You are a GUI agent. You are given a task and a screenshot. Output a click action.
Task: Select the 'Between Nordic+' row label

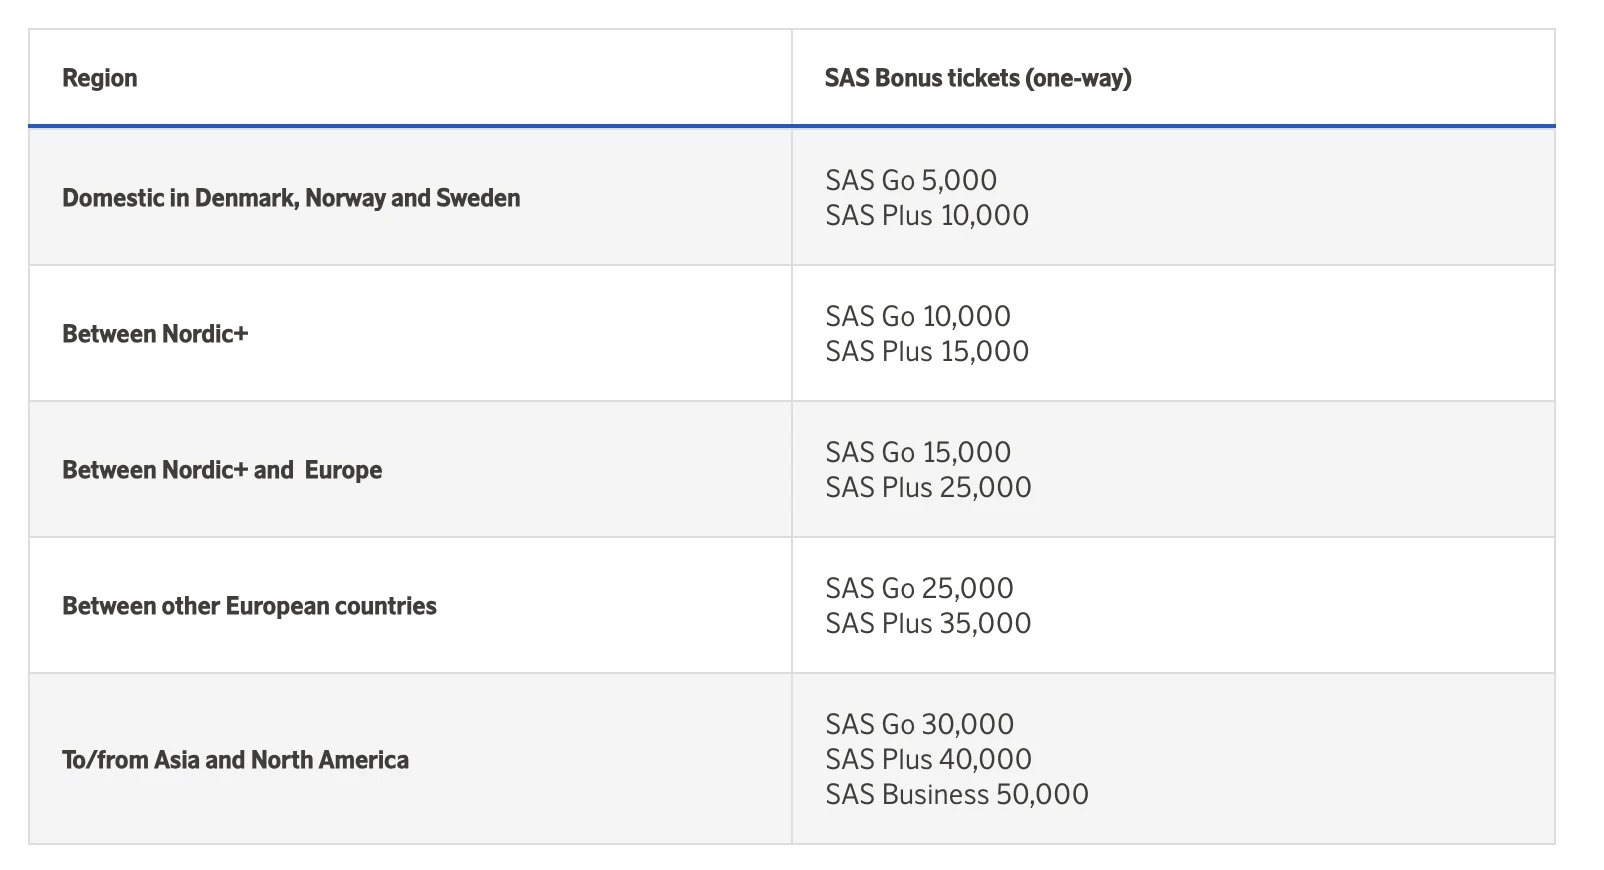155,334
